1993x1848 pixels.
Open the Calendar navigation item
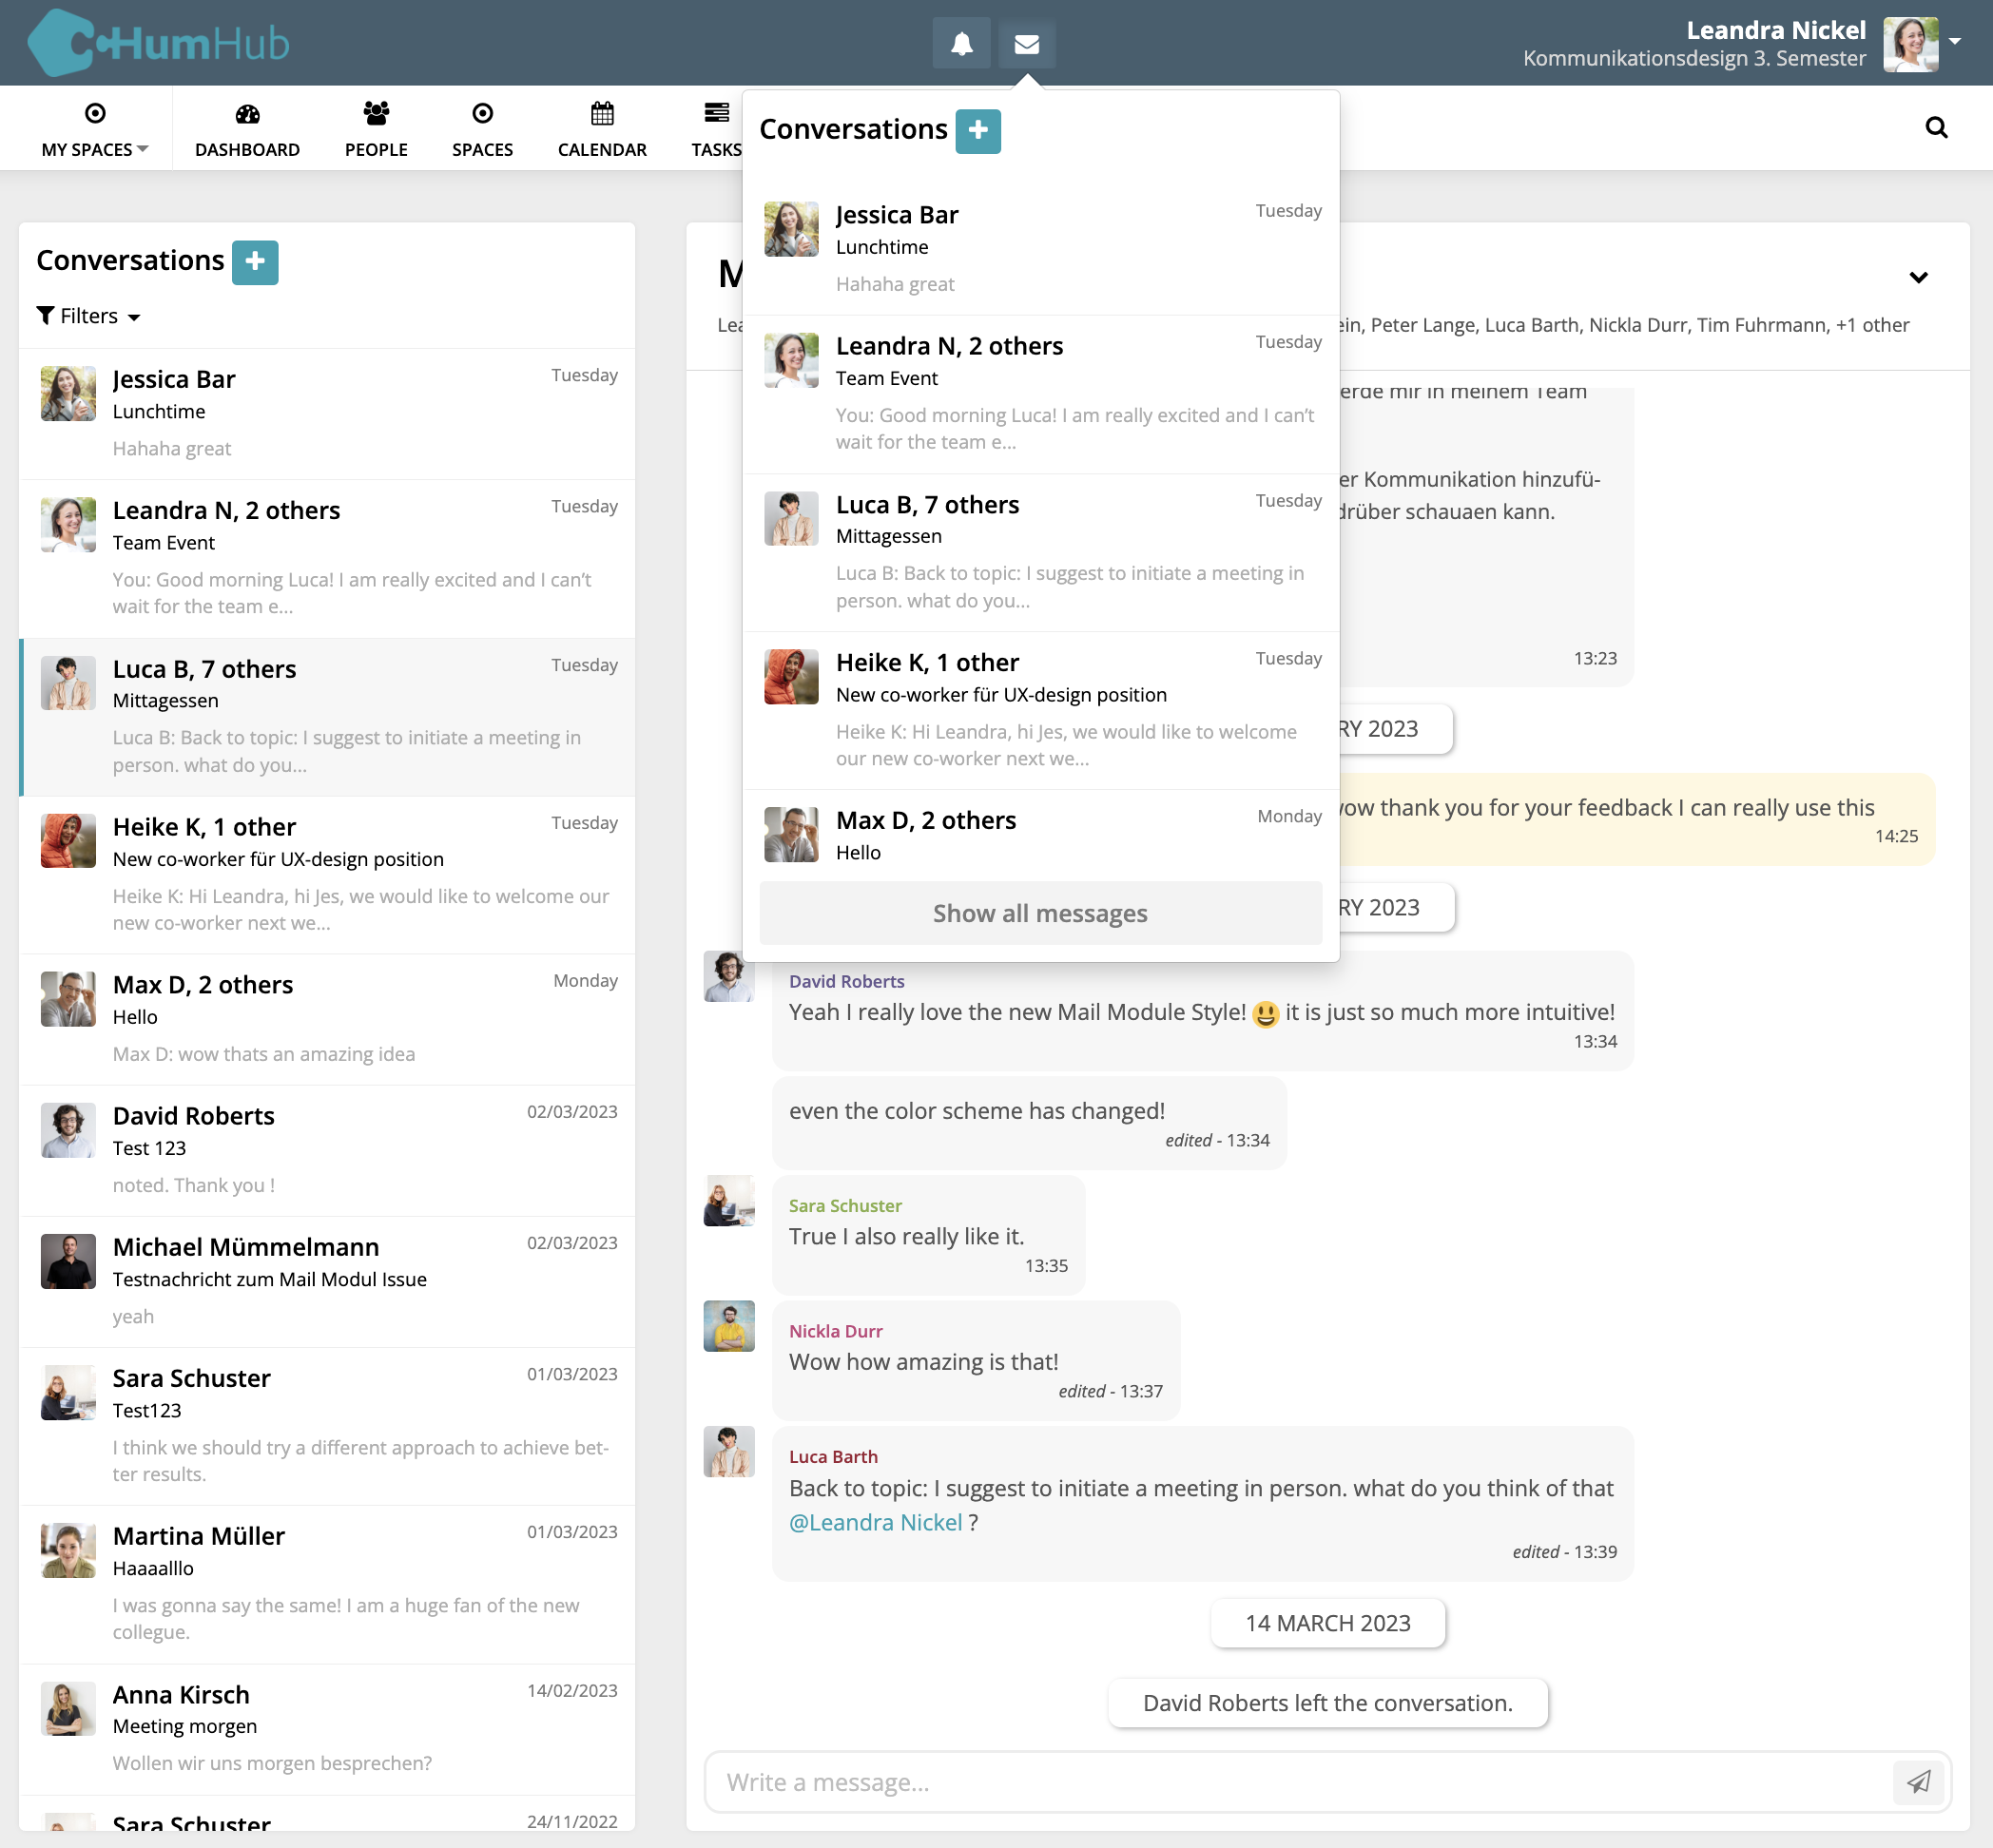click(602, 129)
